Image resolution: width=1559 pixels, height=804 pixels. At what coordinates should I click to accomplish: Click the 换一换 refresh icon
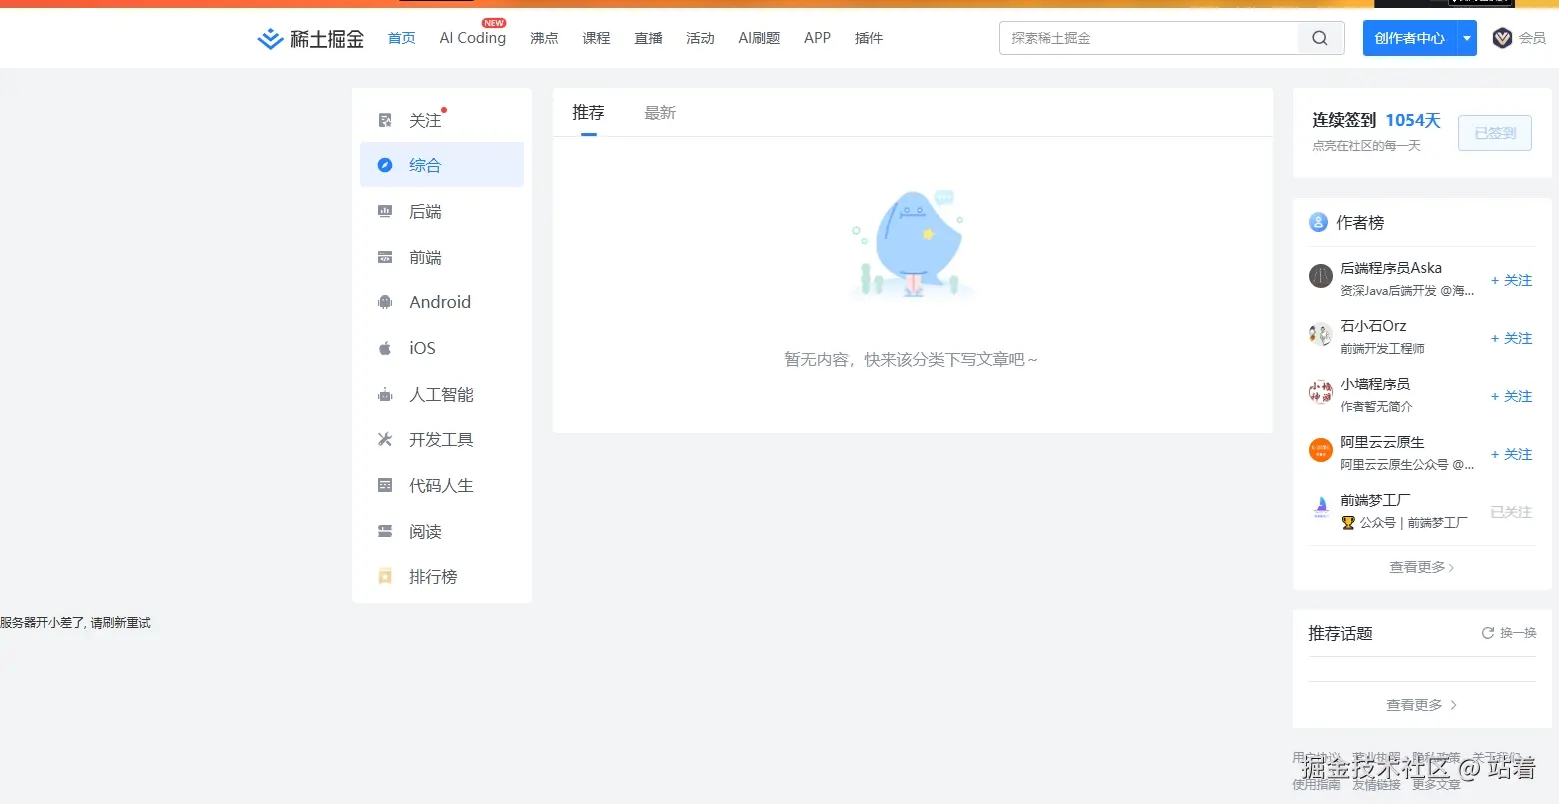1488,633
